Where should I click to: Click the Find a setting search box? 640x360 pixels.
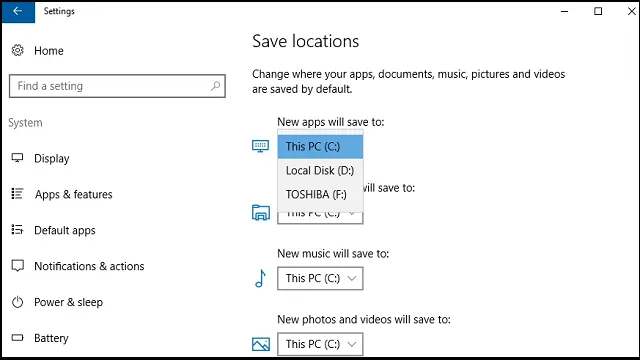point(117,86)
